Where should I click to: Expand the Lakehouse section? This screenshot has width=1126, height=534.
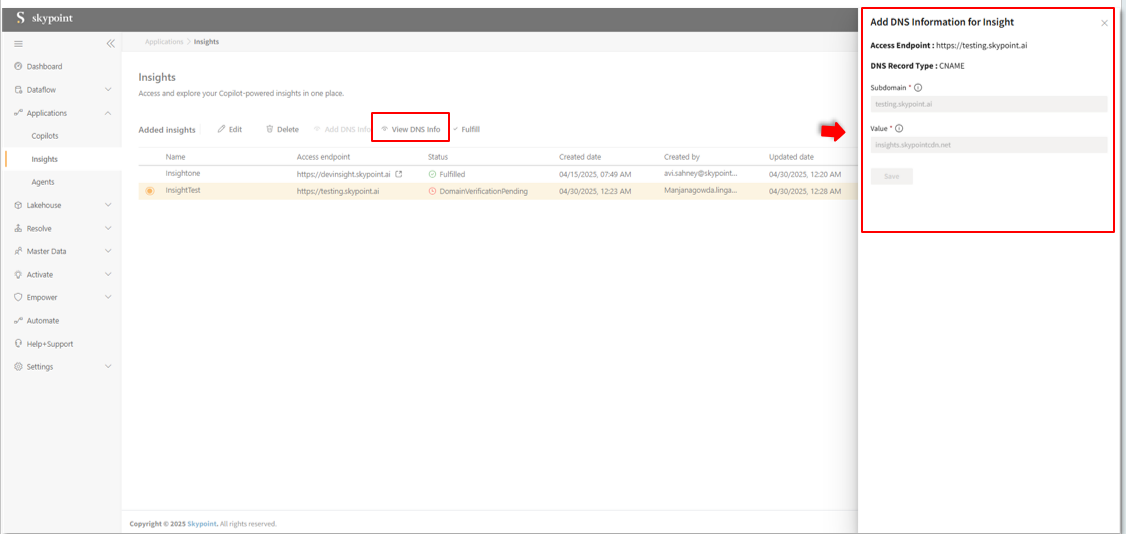[x=44, y=205]
